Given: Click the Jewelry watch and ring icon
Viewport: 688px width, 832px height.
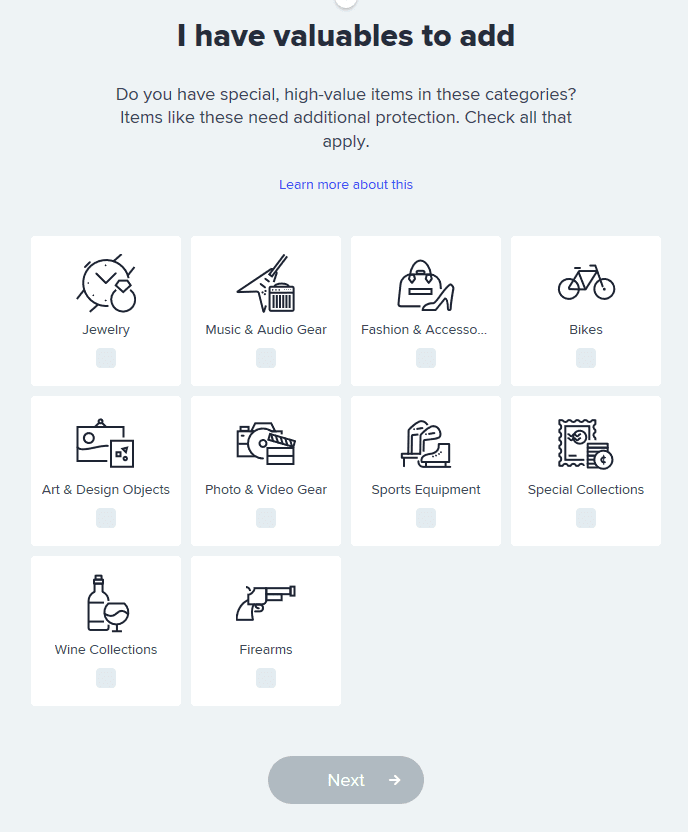Looking at the screenshot, I should pyautogui.click(x=106, y=283).
